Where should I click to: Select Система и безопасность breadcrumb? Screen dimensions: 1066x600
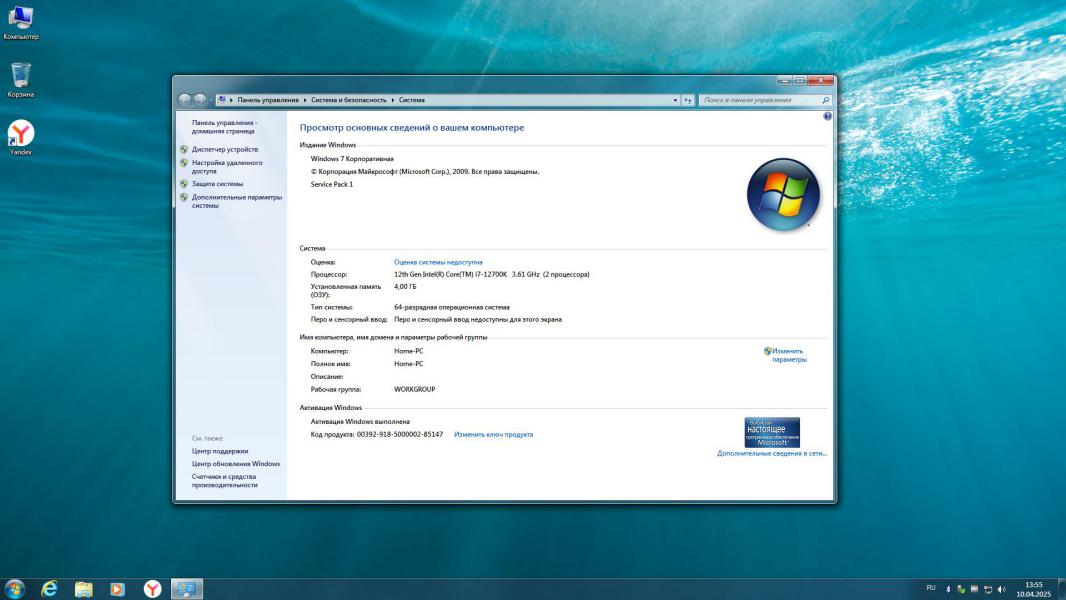(349, 100)
